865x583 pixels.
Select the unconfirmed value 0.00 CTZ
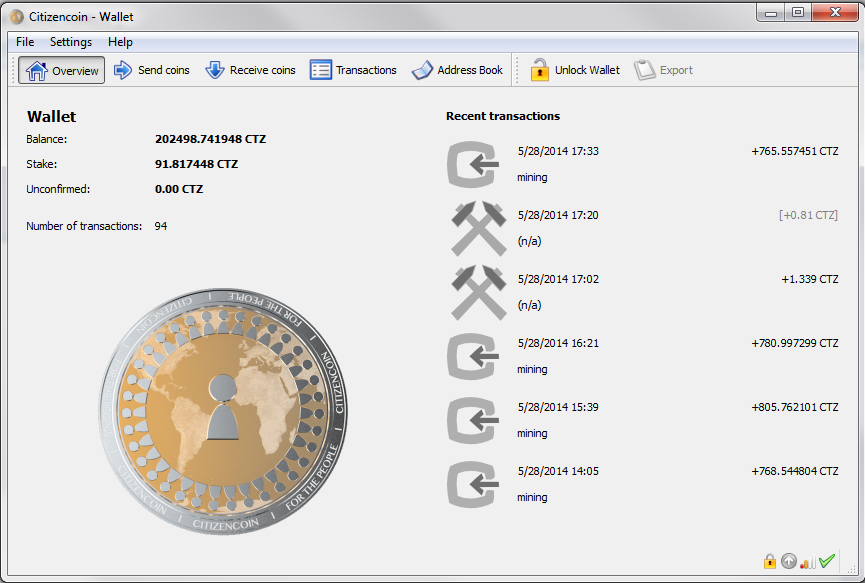click(179, 189)
